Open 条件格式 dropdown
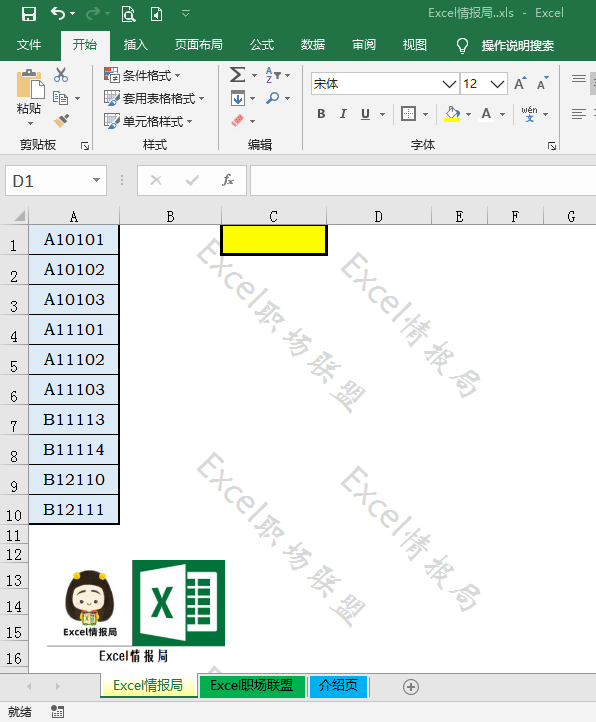 [142, 75]
